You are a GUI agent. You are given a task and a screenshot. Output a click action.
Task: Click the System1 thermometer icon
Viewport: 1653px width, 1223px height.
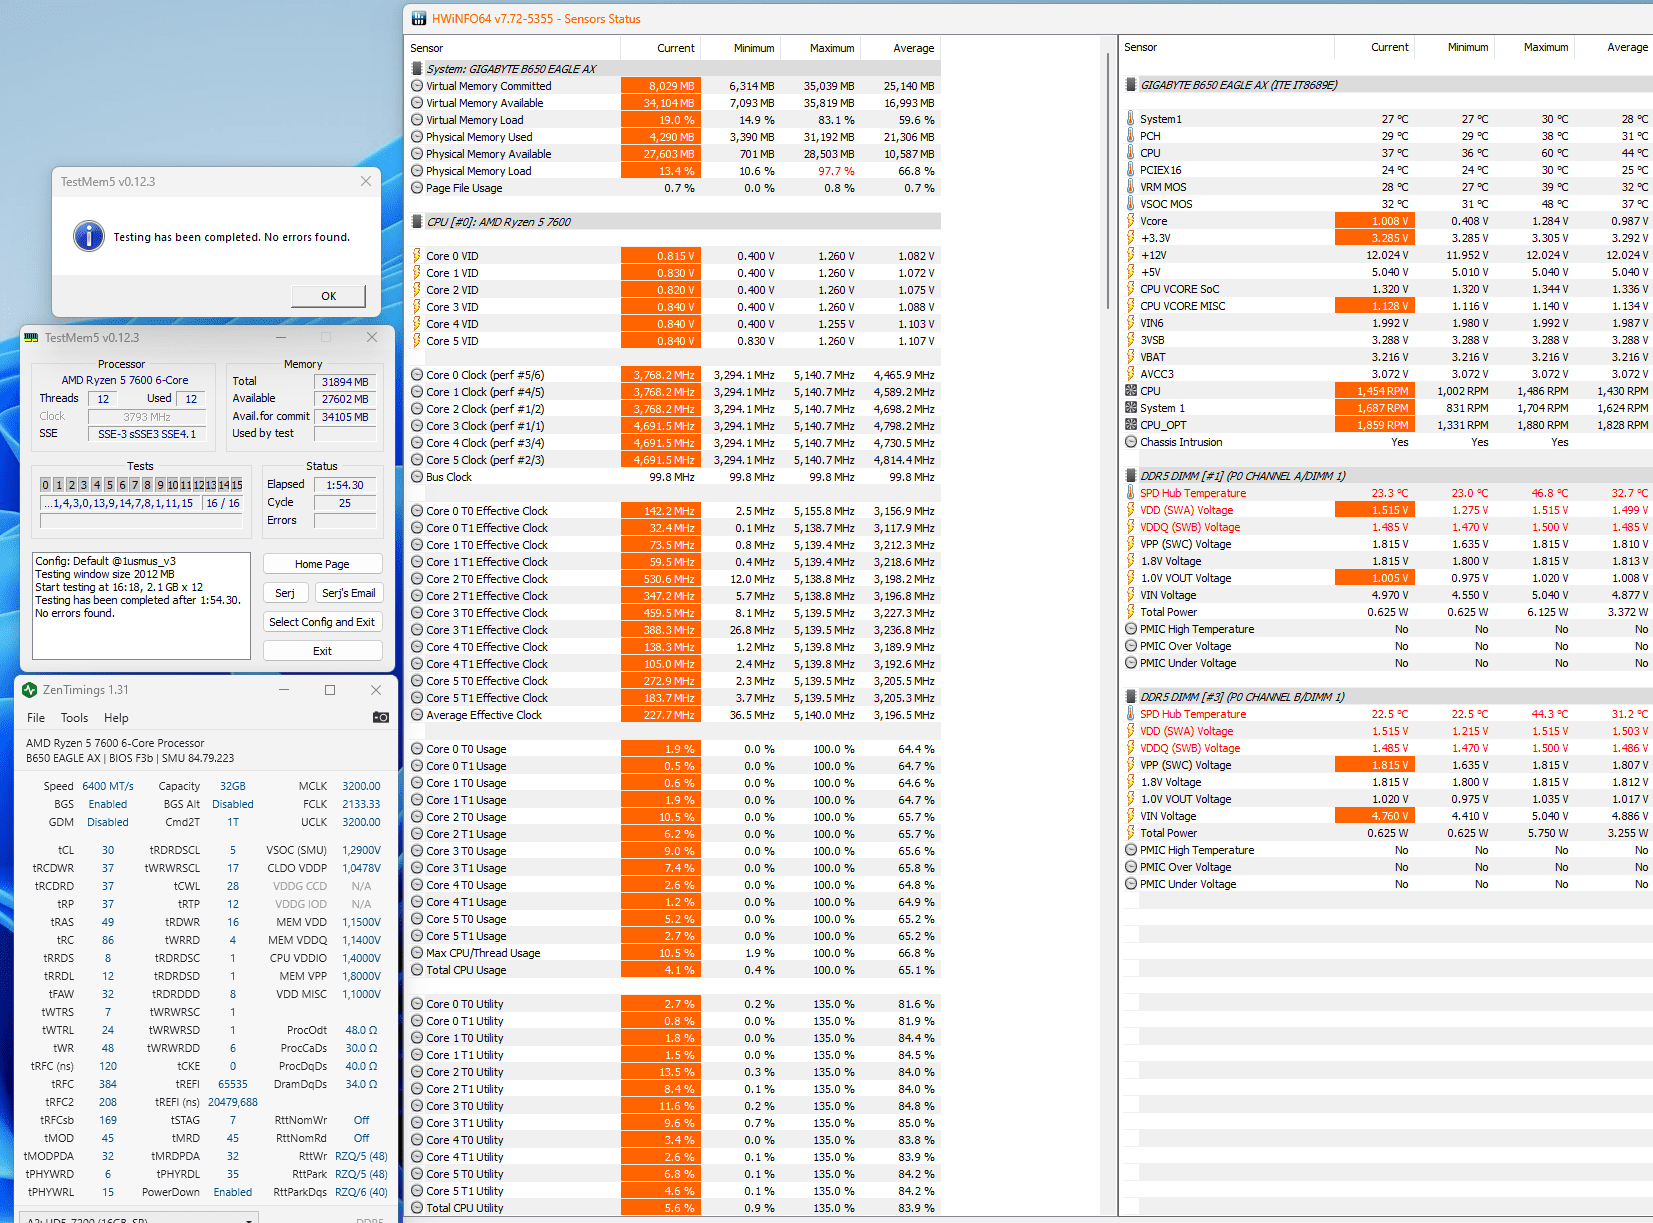tap(1131, 119)
